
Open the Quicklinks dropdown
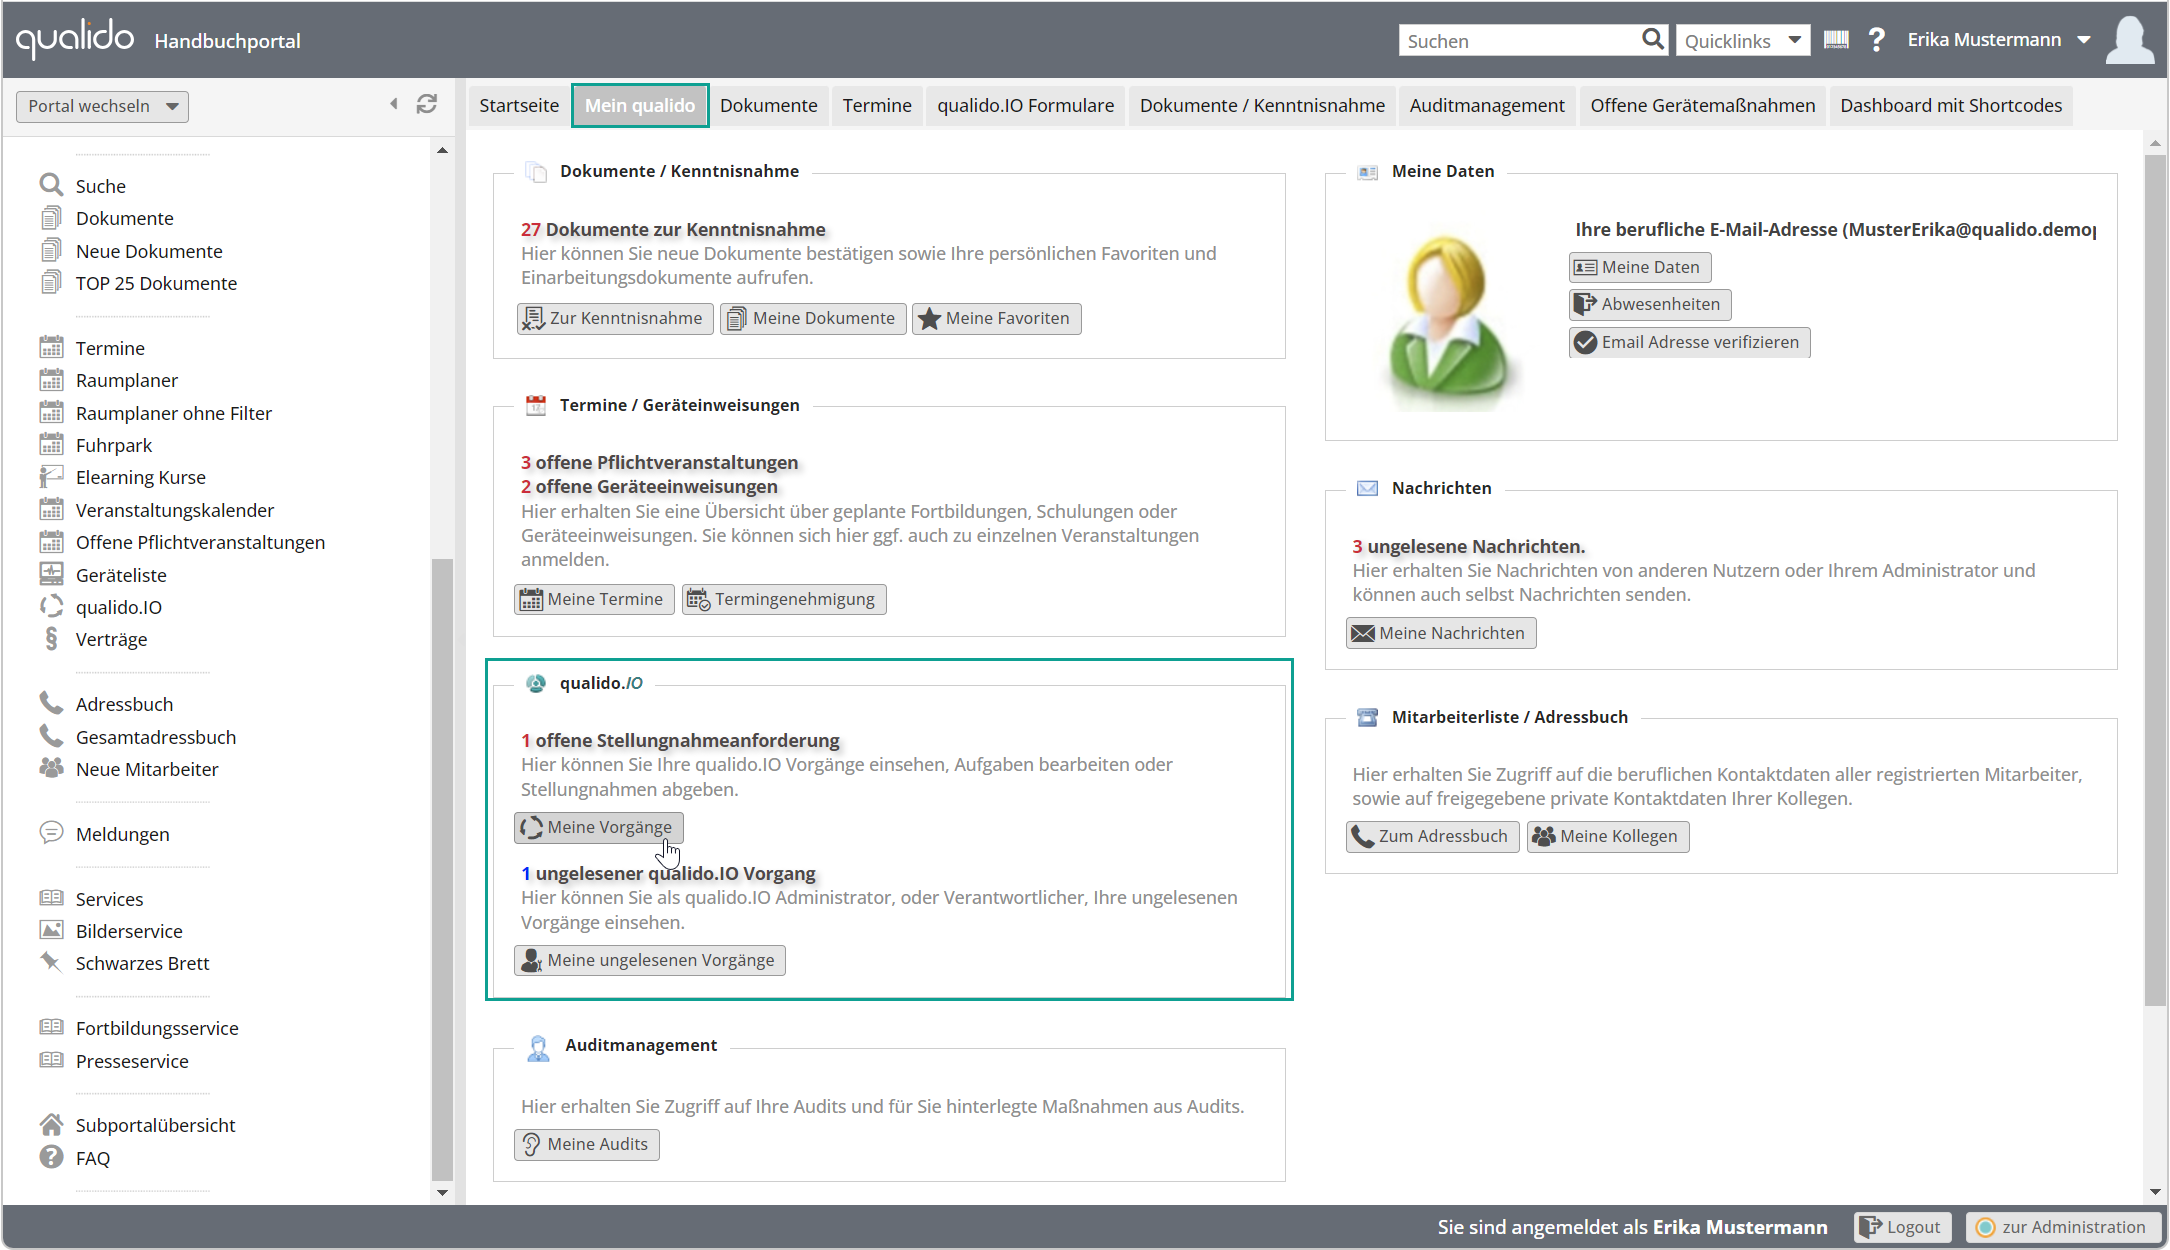tap(1743, 40)
